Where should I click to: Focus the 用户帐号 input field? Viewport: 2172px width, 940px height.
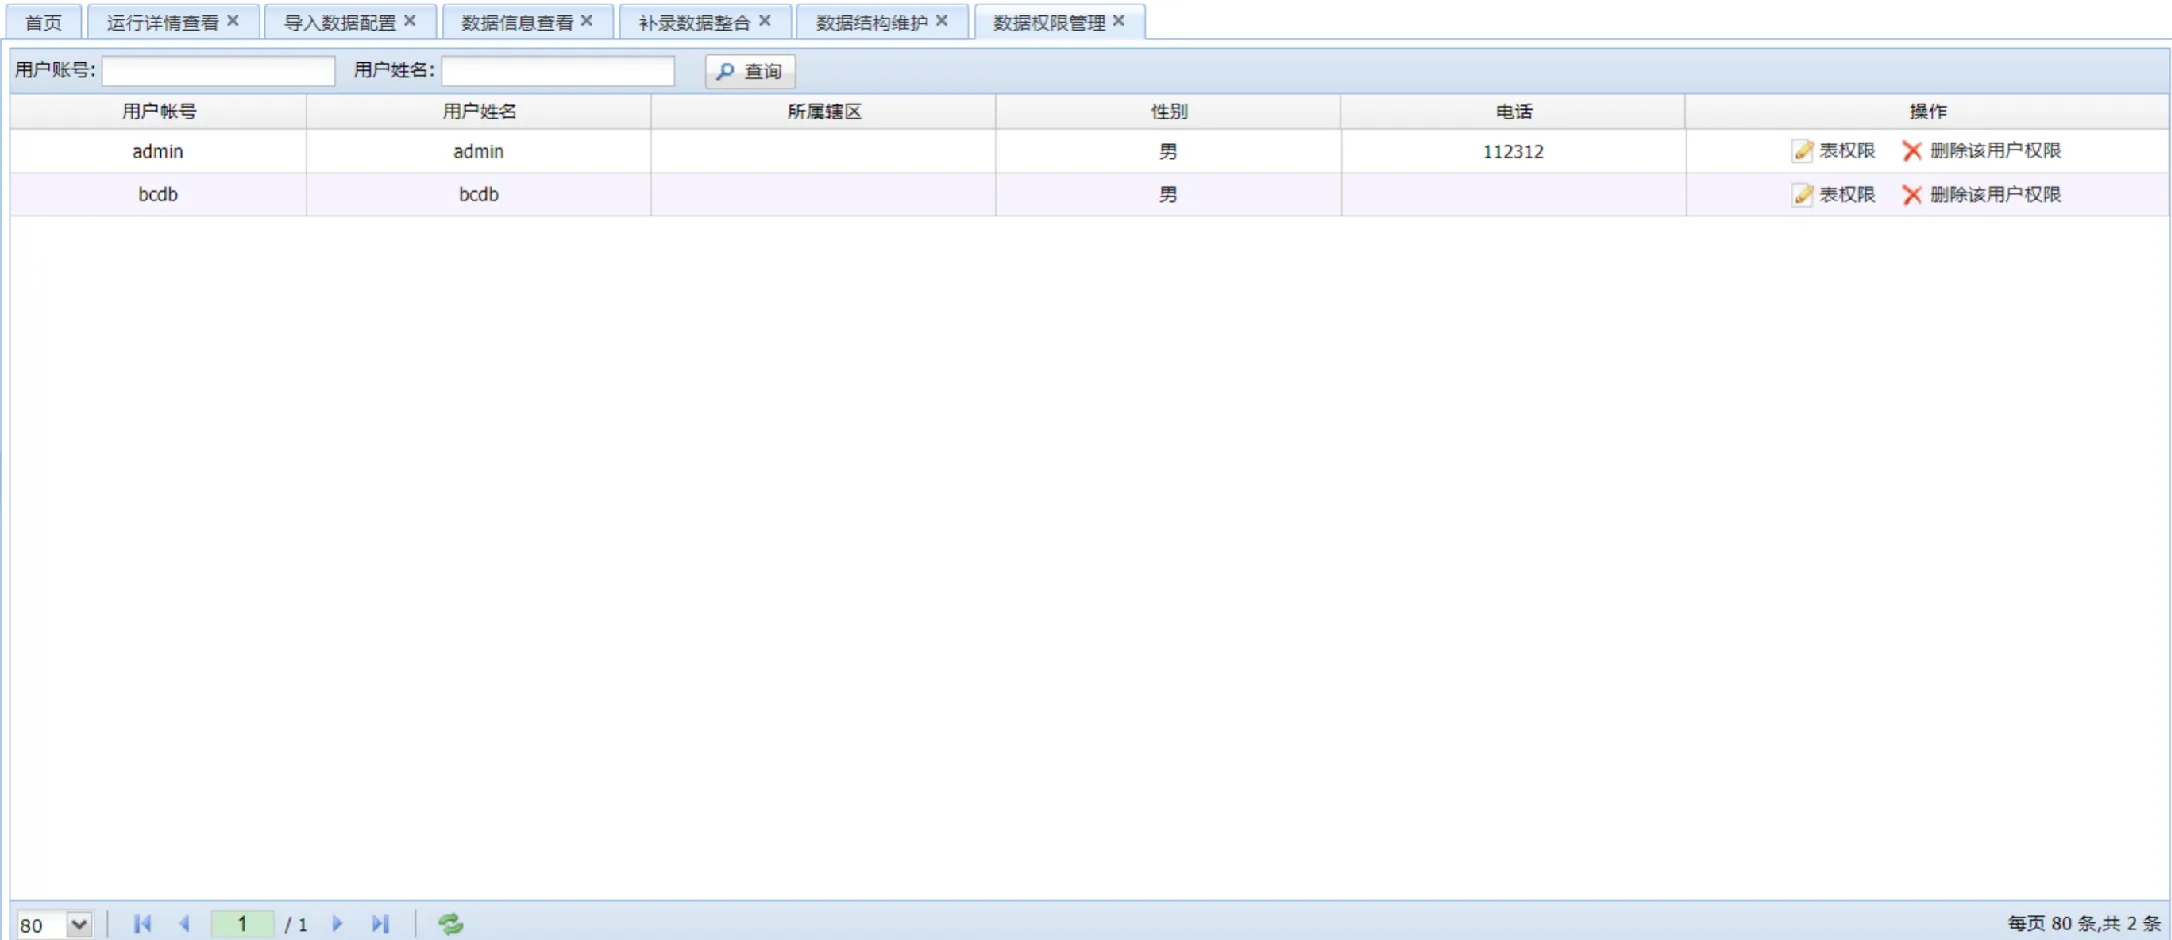pos(218,71)
